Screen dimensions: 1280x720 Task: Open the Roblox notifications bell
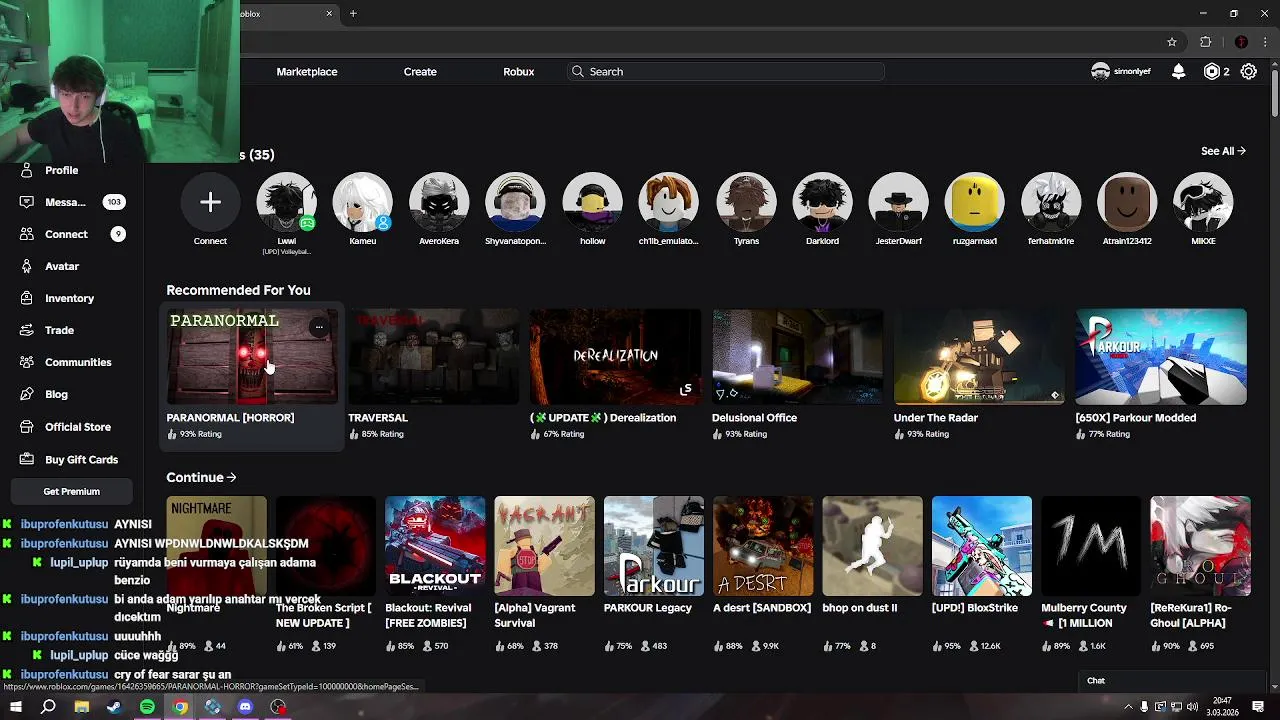[1179, 71]
